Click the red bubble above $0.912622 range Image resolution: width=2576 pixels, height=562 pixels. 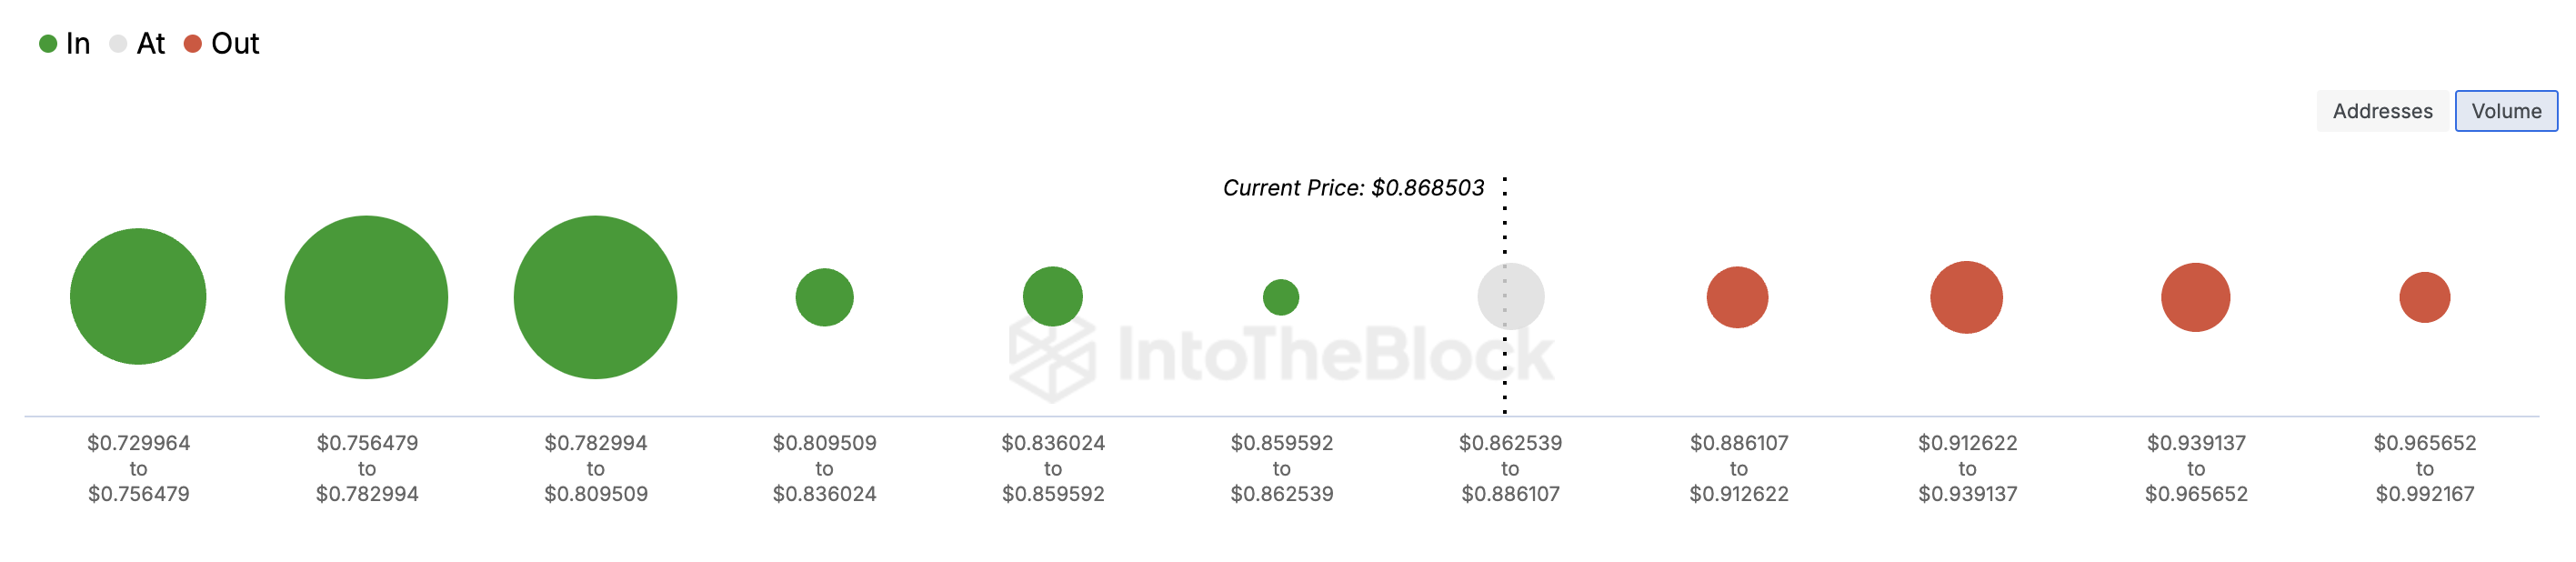(1967, 297)
